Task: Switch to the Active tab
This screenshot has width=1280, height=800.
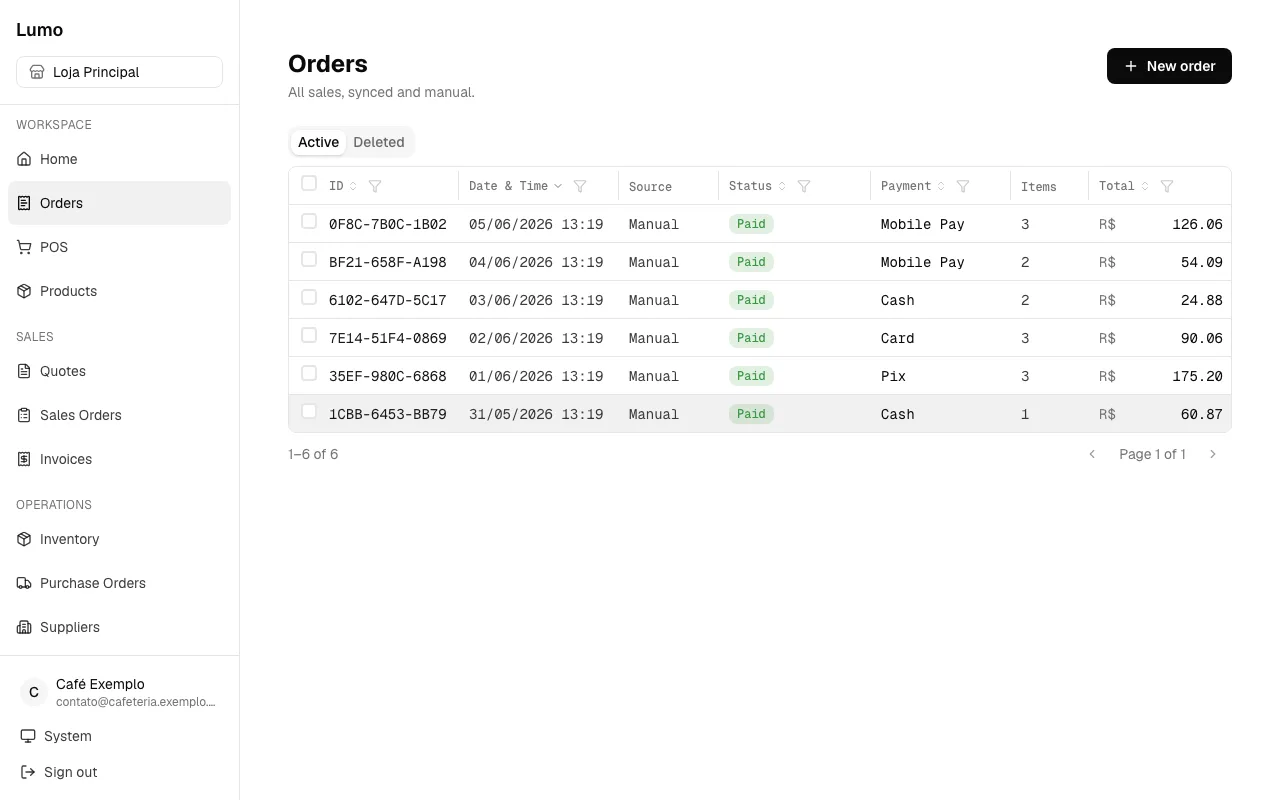Action: 318,142
